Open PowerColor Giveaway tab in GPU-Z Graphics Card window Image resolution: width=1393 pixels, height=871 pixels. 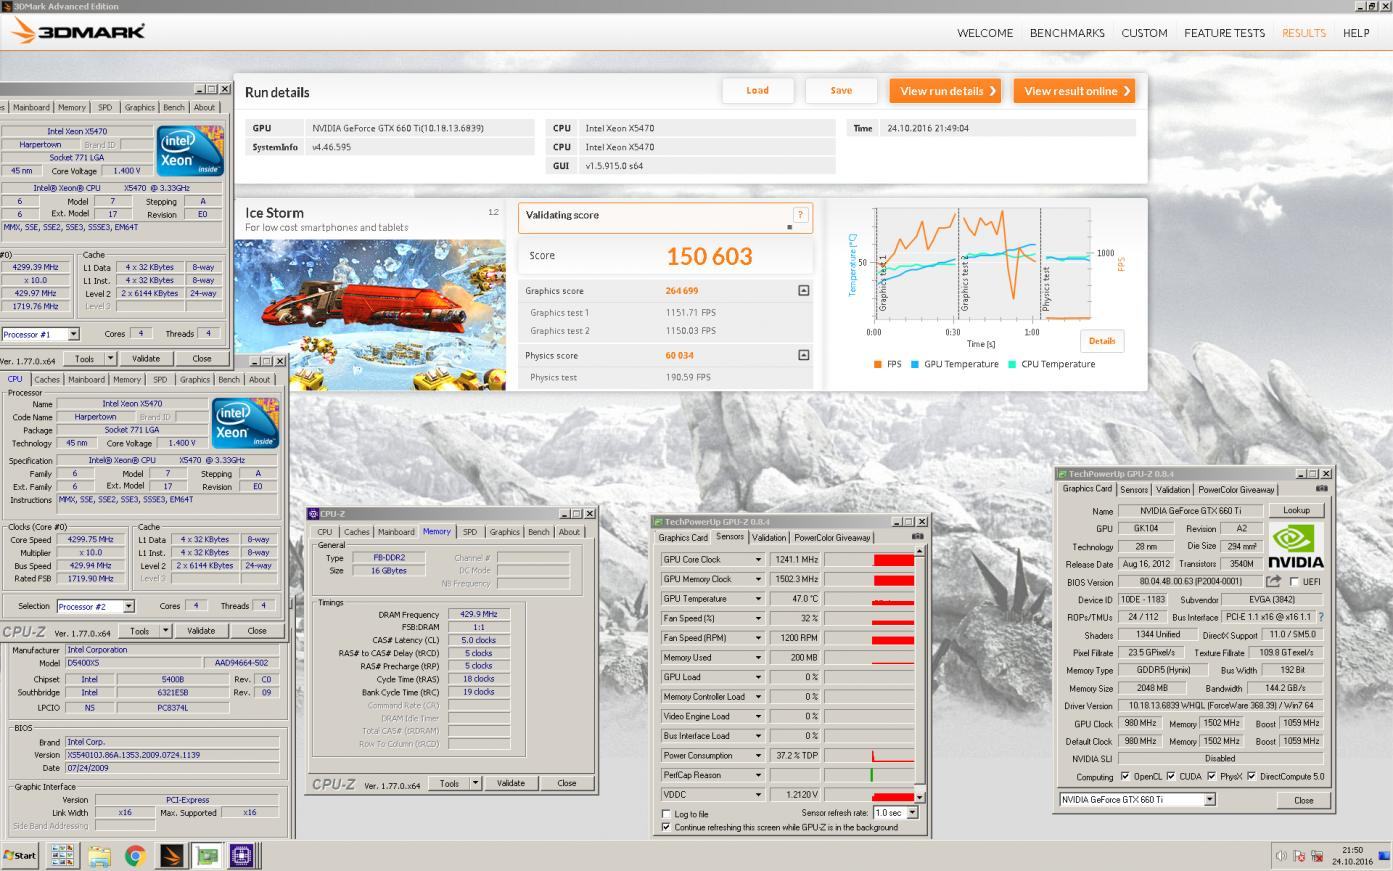(1236, 490)
